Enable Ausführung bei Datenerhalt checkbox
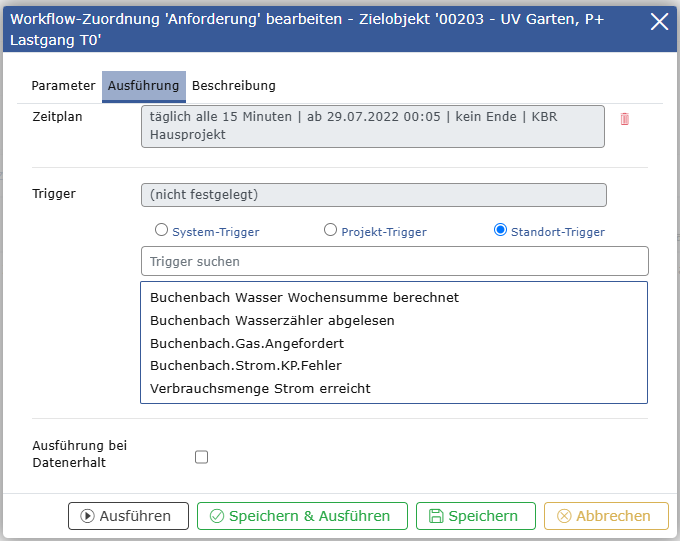Image resolution: width=680 pixels, height=541 pixels. point(201,457)
